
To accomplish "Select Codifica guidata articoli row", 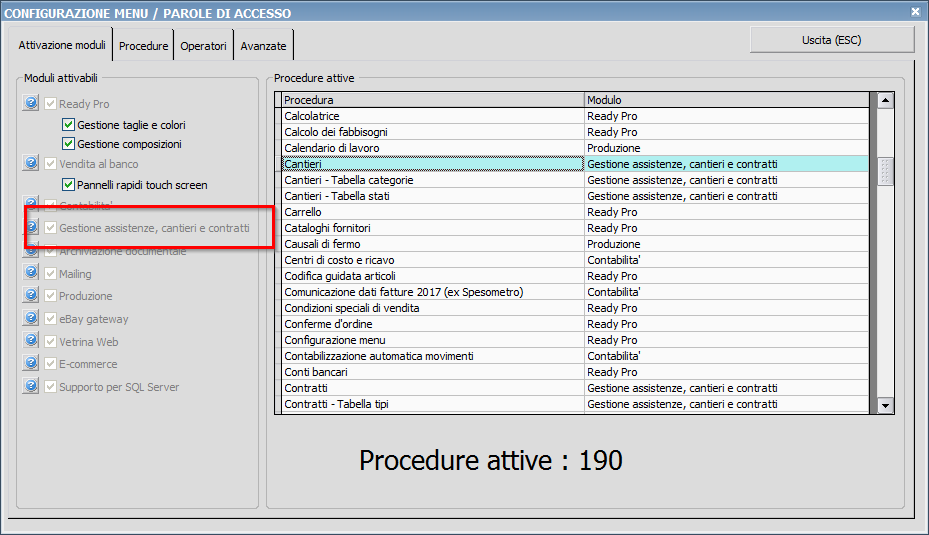I will (575, 276).
